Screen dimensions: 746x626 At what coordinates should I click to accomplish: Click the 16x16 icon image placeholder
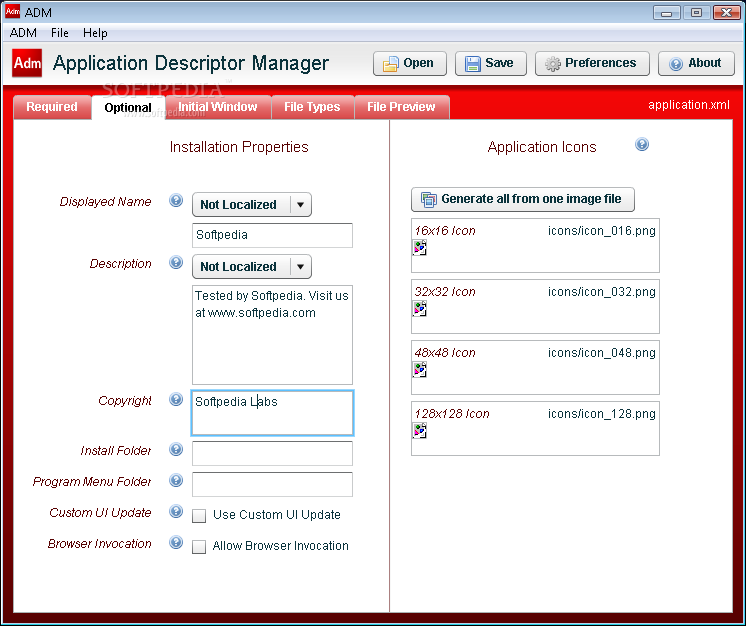coord(420,248)
